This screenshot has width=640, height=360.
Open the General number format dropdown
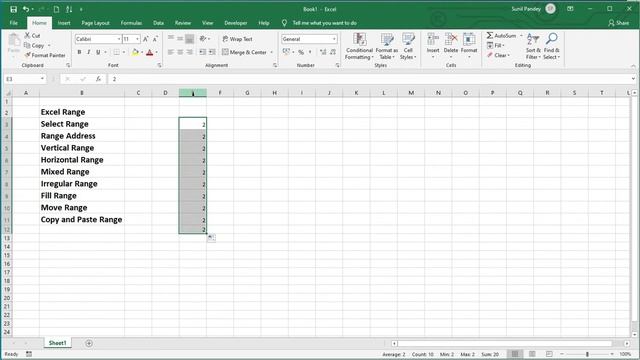click(x=334, y=39)
